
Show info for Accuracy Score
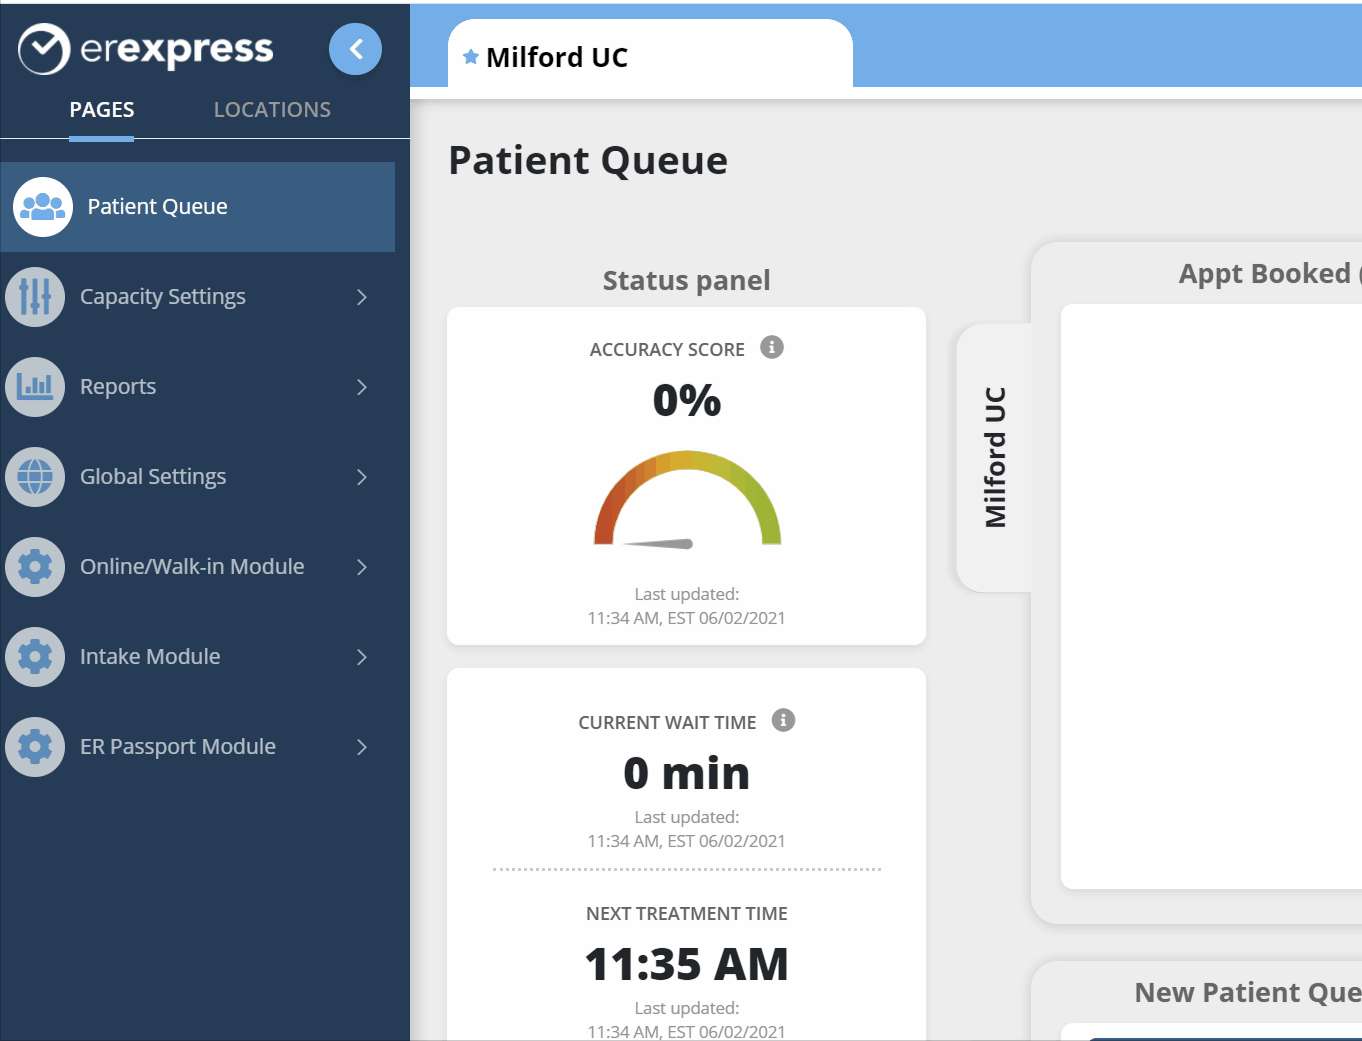pos(772,347)
